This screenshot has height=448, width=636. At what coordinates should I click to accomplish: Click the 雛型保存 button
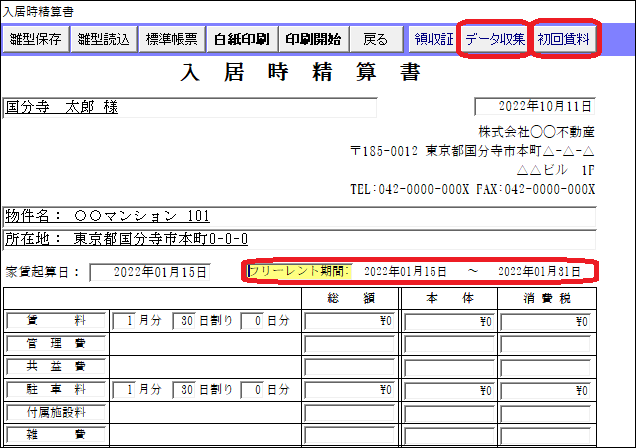[x=36, y=40]
